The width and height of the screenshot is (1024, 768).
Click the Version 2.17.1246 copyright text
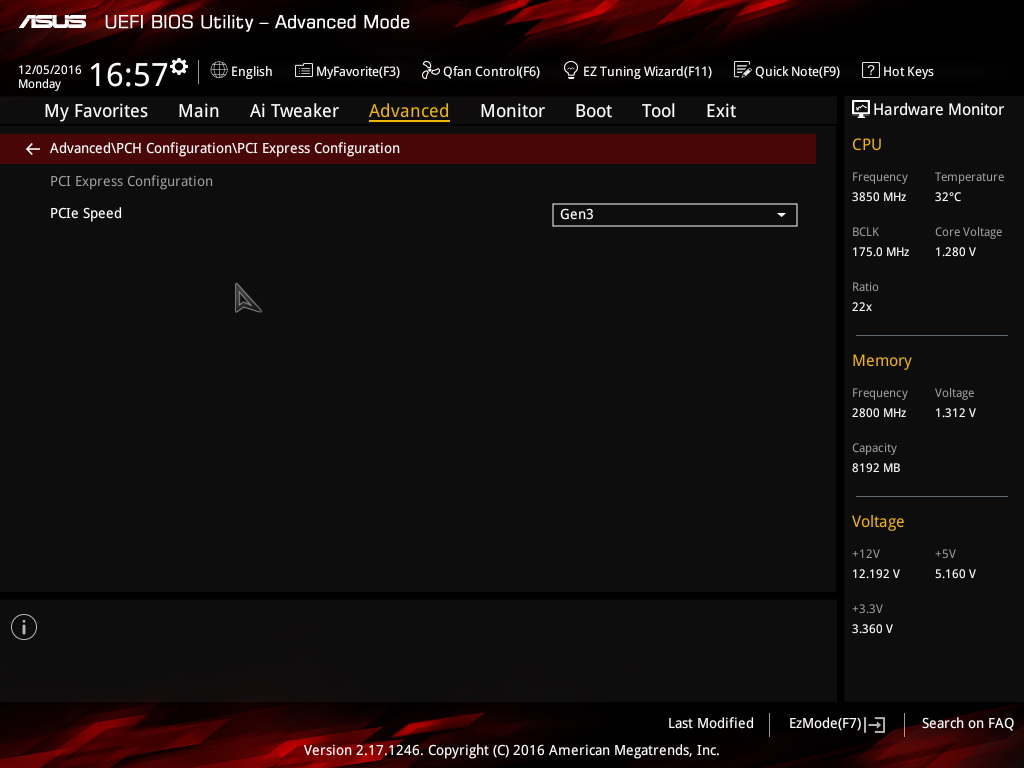click(x=511, y=750)
